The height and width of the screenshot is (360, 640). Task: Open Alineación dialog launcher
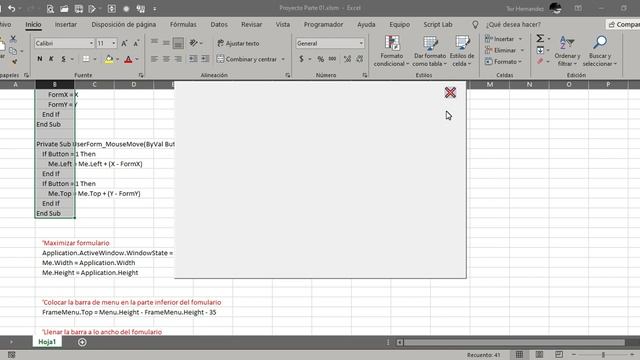click(x=288, y=75)
